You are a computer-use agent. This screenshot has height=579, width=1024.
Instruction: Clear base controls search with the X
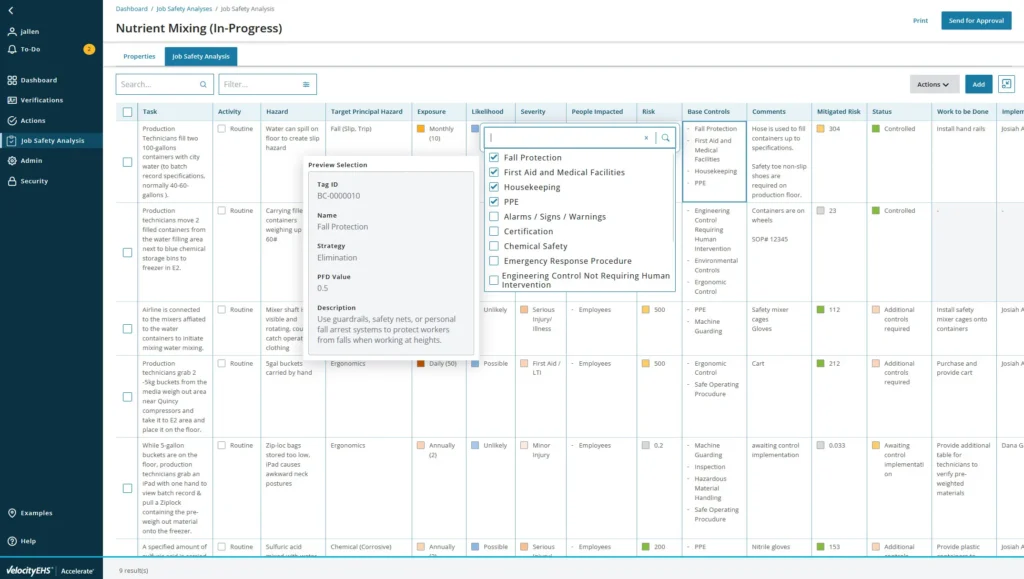coord(646,138)
